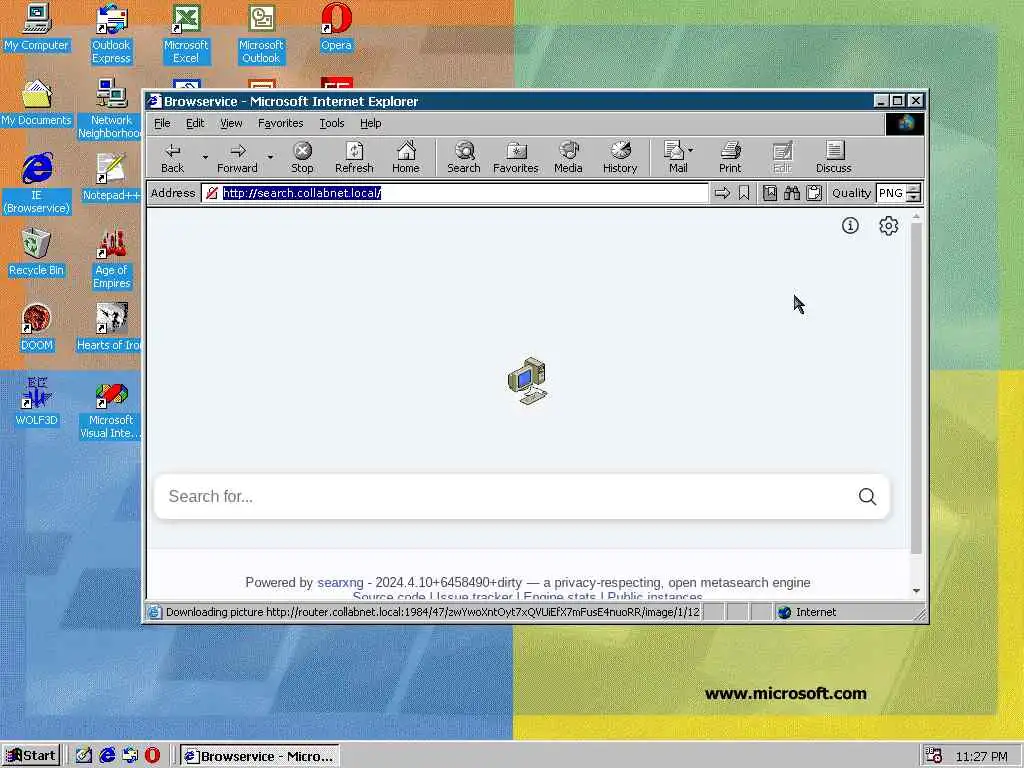Click the bookmark ribbon icon after Go arrow
Viewport: 1024px width, 768px height.
pos(744,193)
